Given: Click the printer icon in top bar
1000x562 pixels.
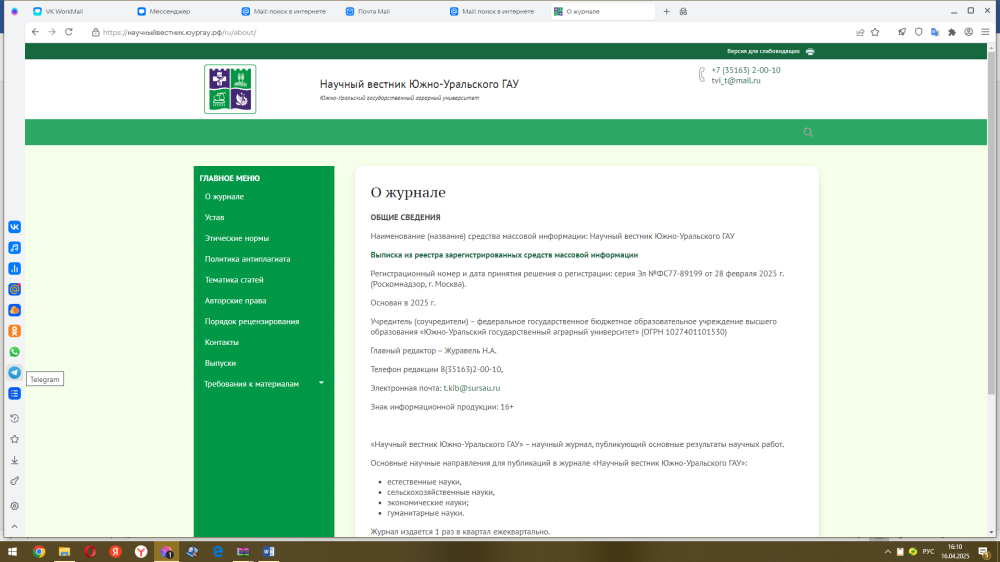Looking at the screenshot, I should [810, 51].
